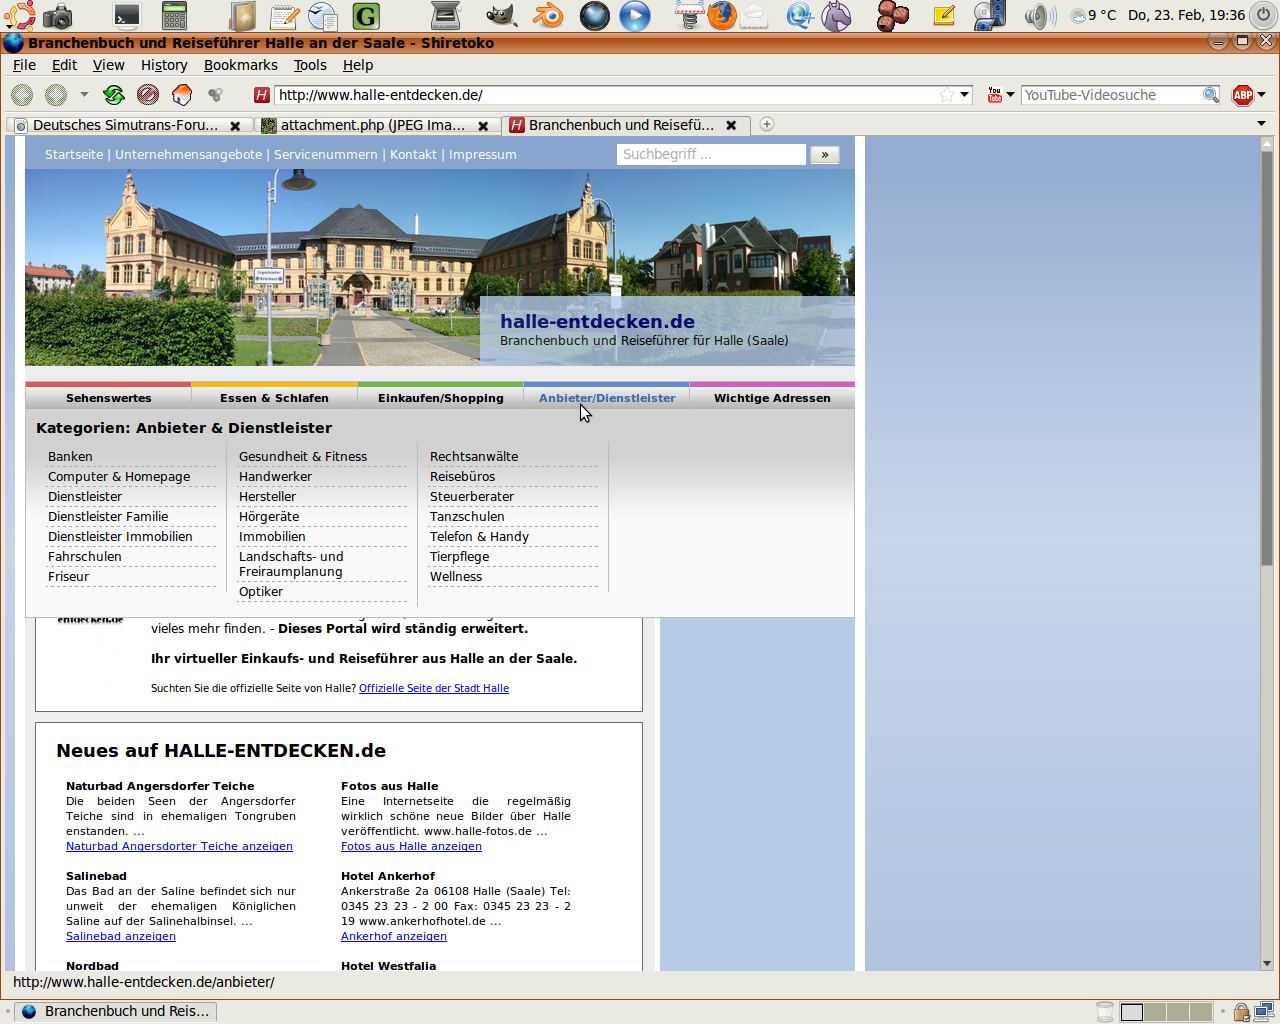Open the new tab plus button
The width and height of the screenshot is (1280, 1024).
[x=767, y=124]
